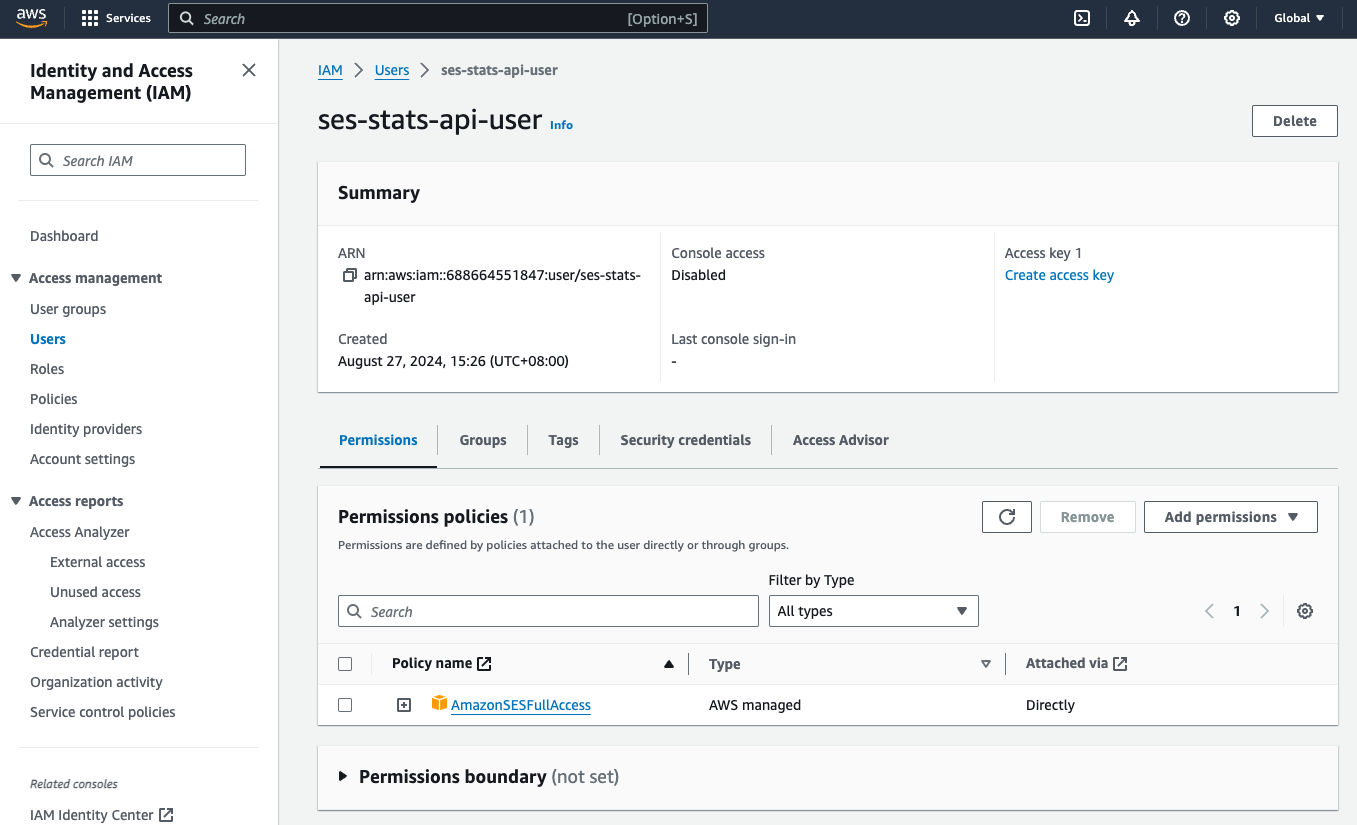Viewport: 1357px width, 825px height.
Task: Open Unused access in the sidebar
Action: [95, 592]
